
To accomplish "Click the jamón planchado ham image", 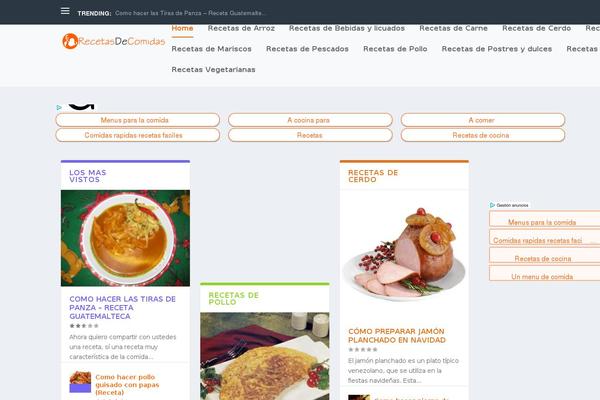I will click(404, 255).
